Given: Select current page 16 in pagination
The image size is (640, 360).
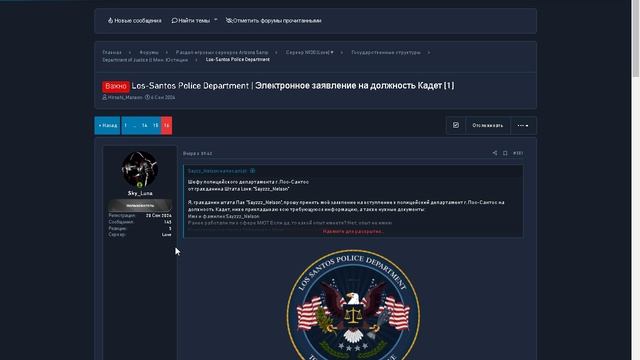Looking at the screenshot, I should point(167,125).
